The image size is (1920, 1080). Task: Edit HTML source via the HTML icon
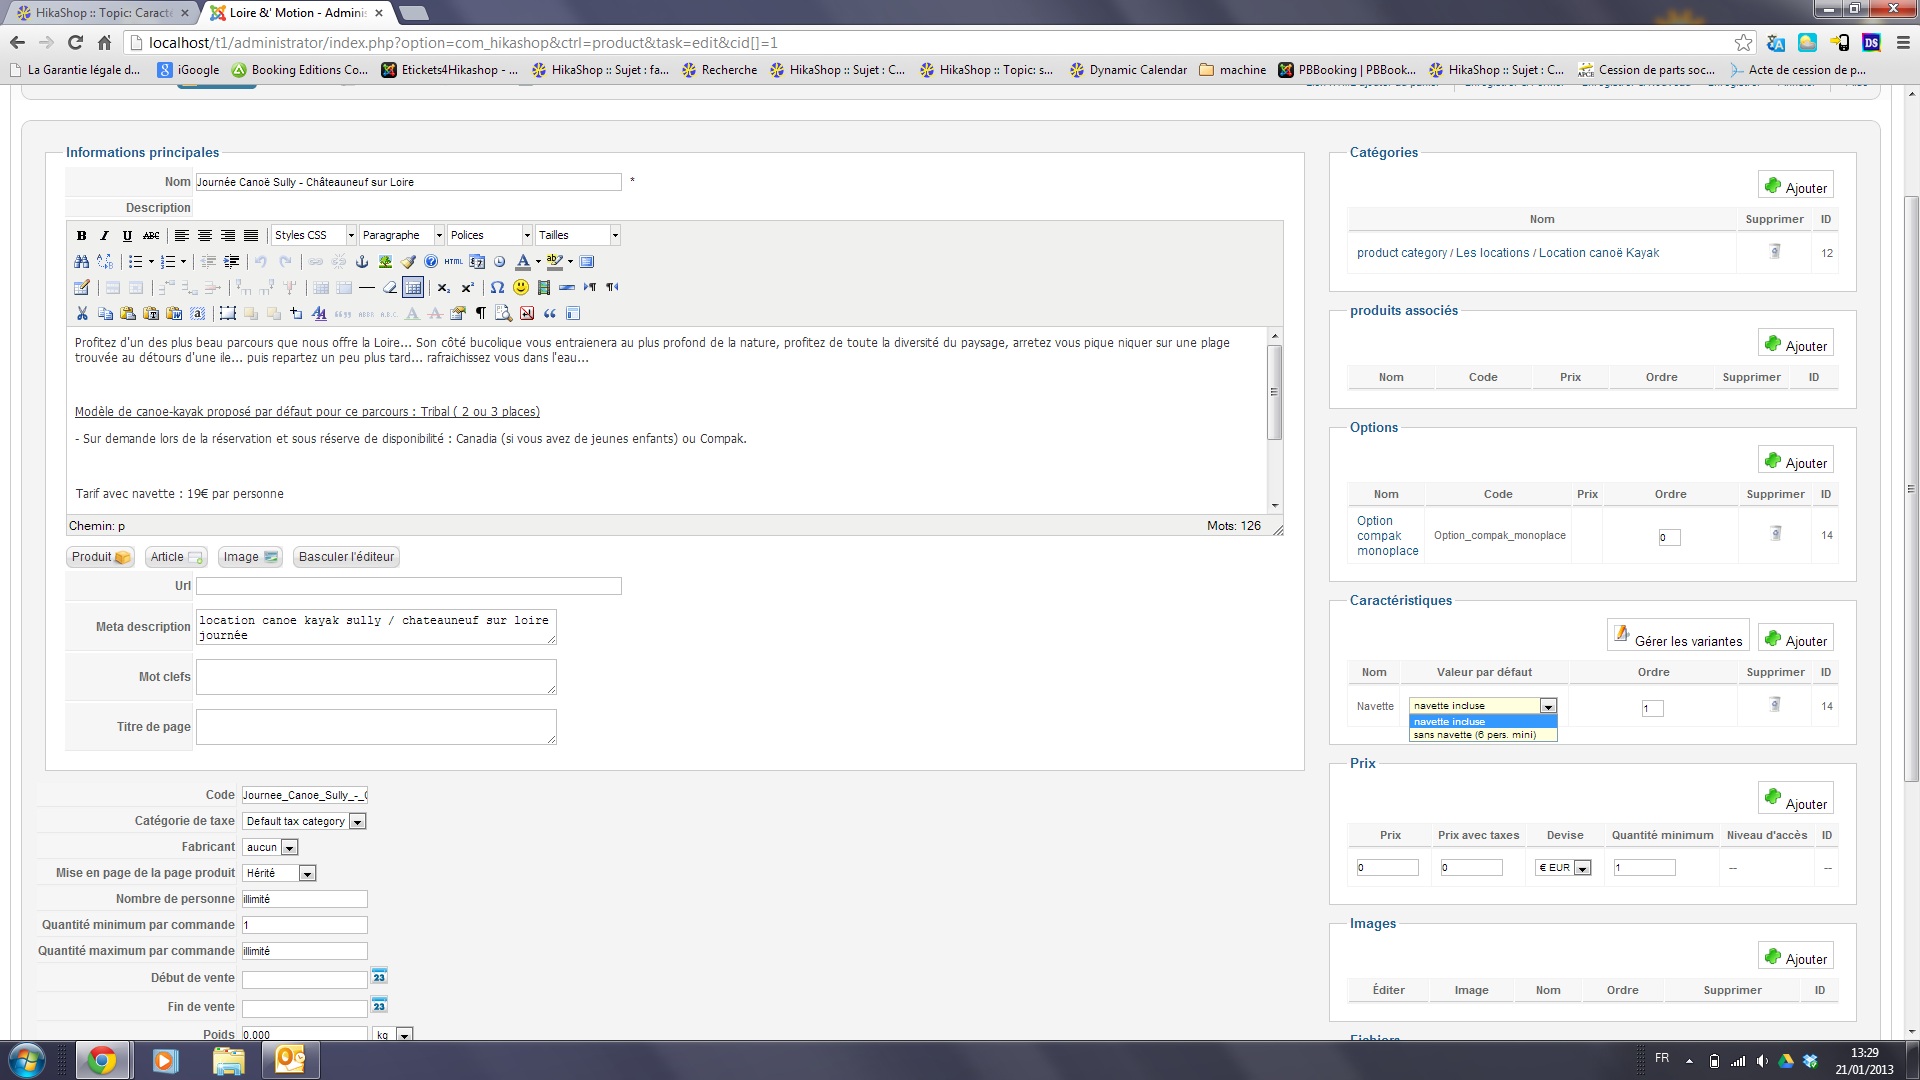454,262
